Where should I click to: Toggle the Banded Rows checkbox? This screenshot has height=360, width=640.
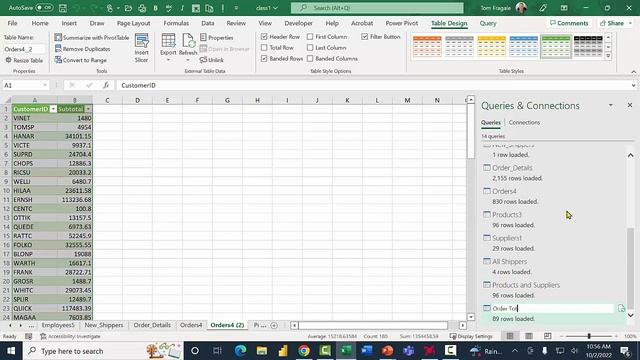tap(264, 59)
